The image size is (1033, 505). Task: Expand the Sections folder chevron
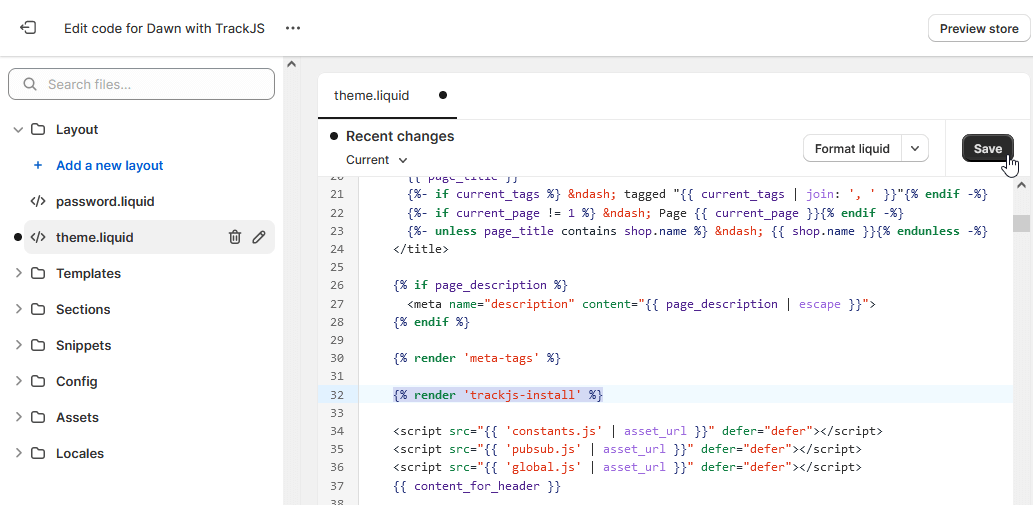tap(18, 309)
